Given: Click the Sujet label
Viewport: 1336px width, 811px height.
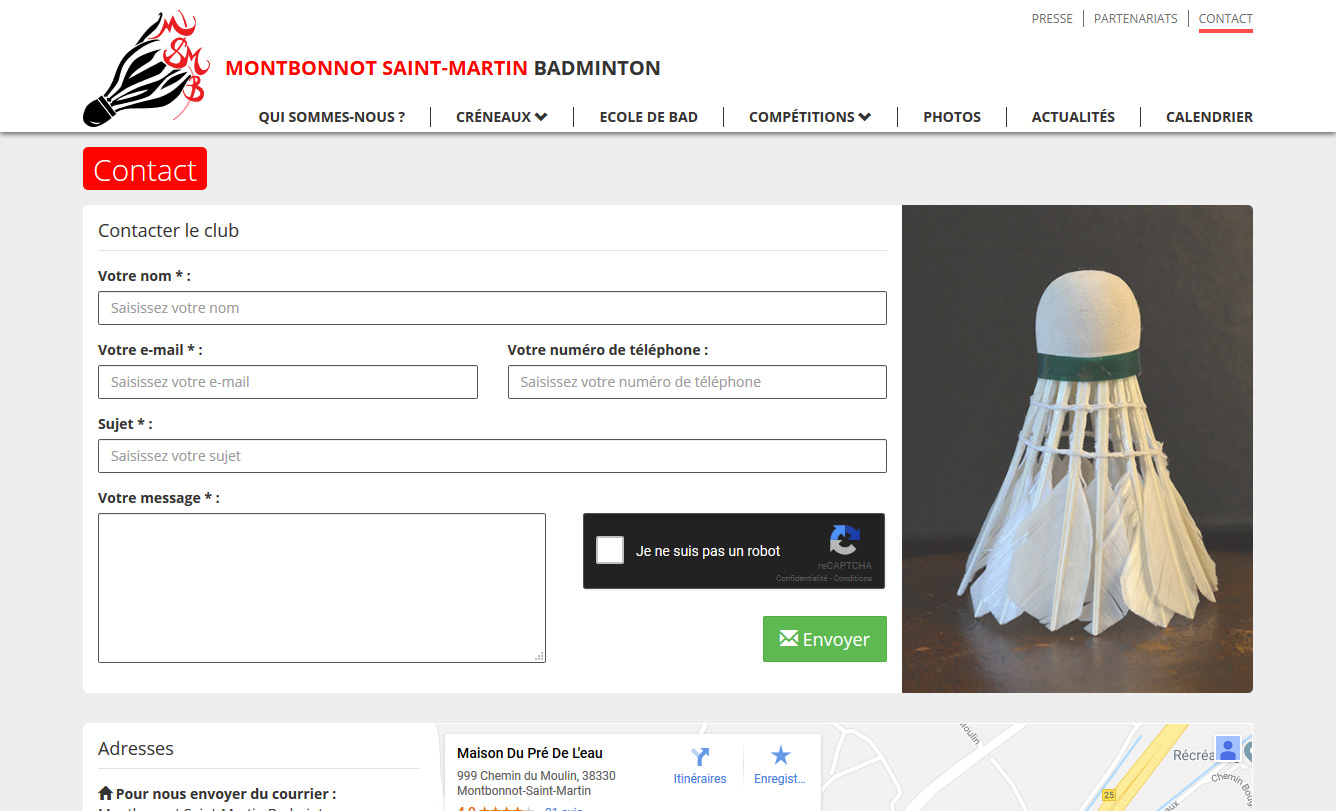Looking at the screenshot, I should (x=125, y=424).
